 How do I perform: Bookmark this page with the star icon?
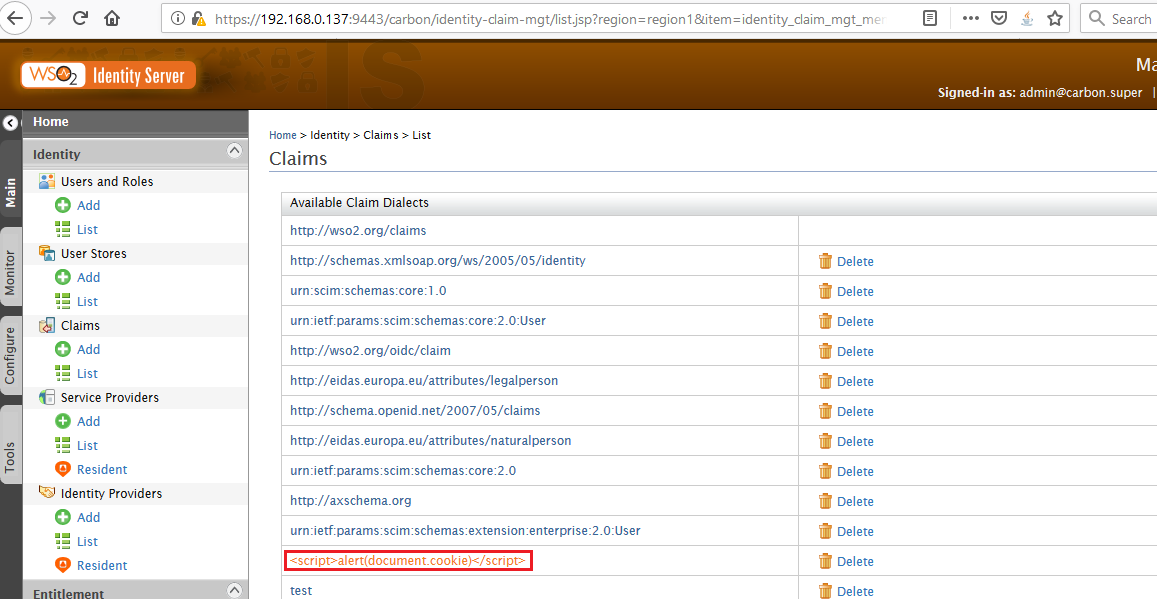[x=1055, y=18]
